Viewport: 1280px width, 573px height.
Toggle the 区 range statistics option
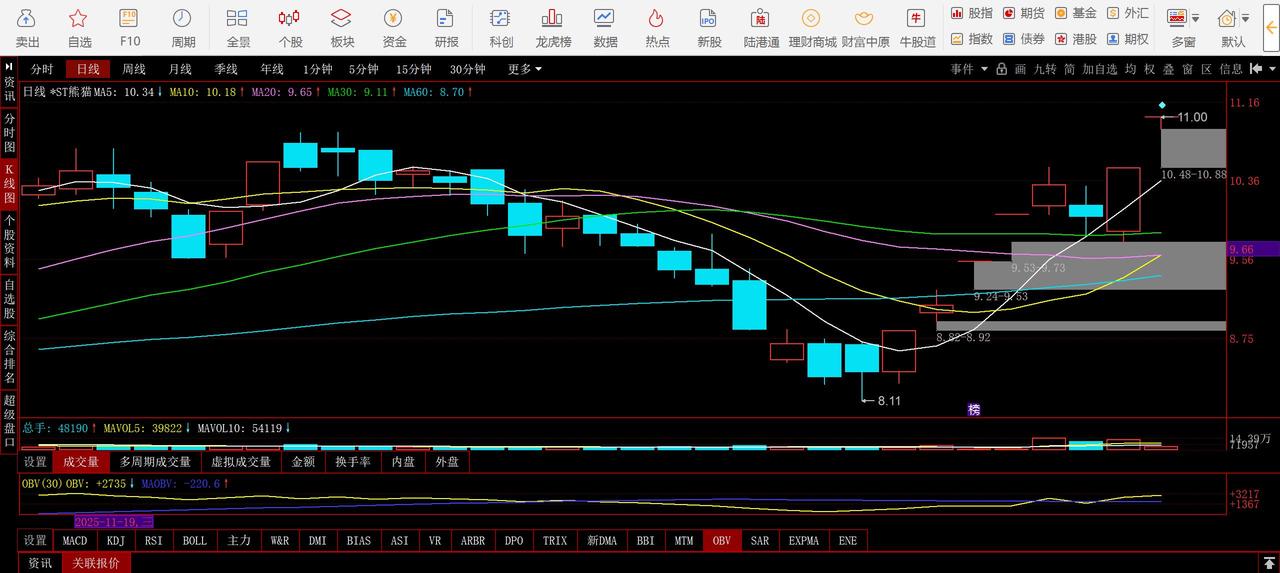(1206, 69)
